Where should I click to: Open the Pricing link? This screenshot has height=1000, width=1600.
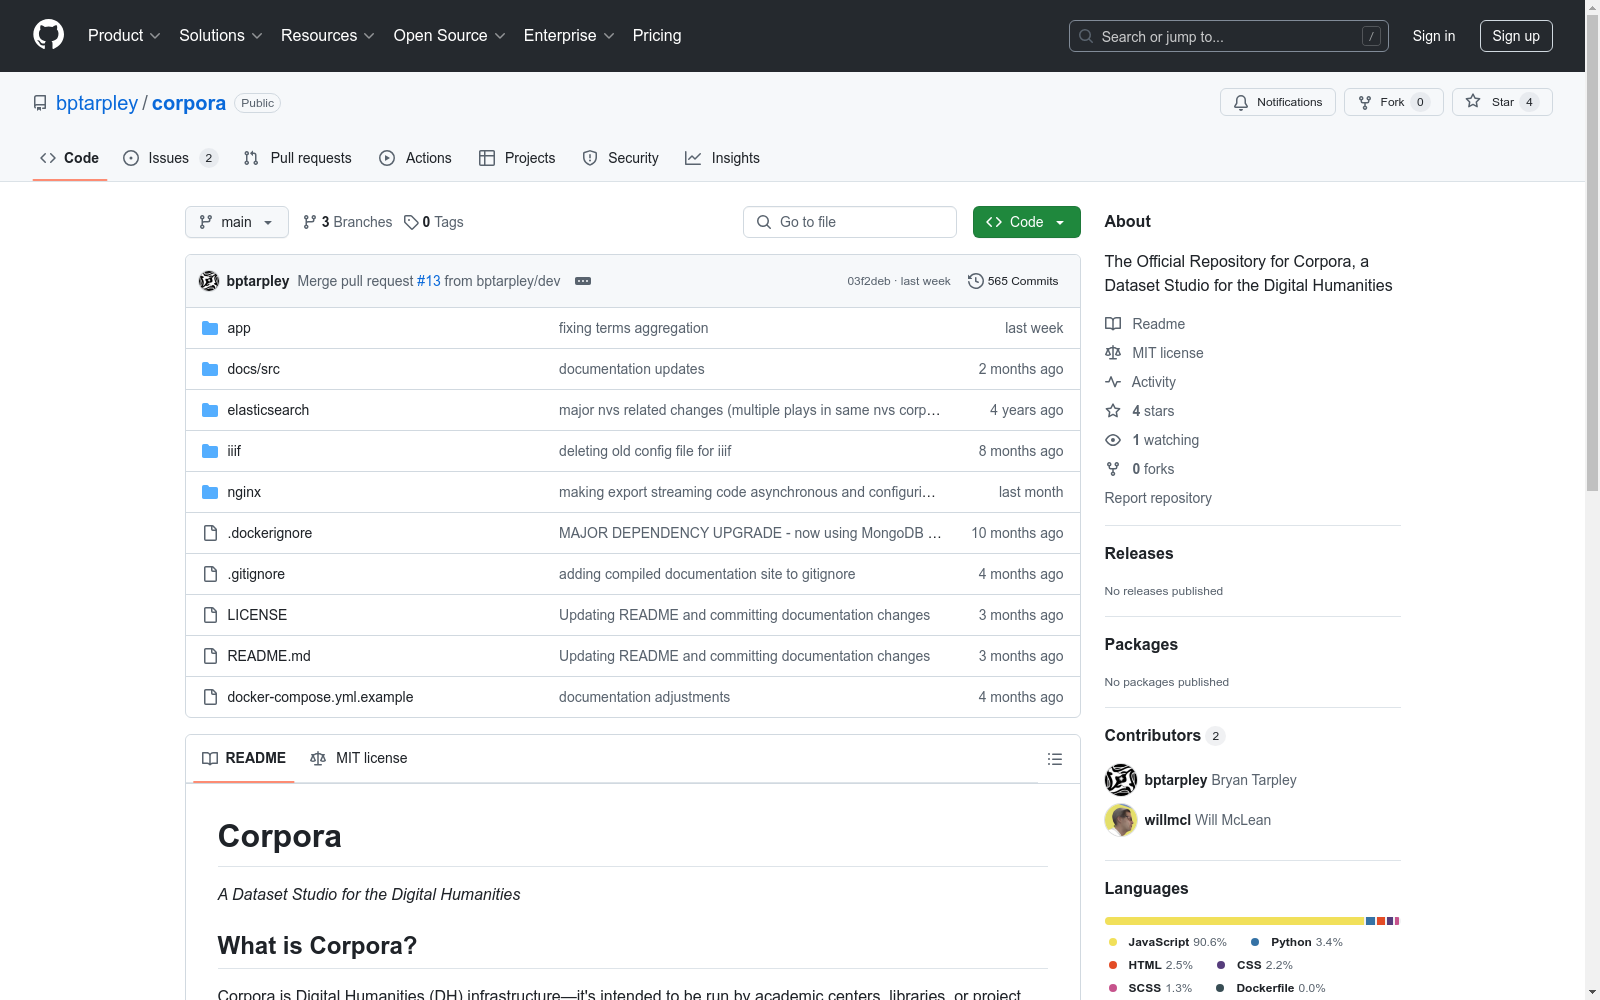(x=657, y=36)
